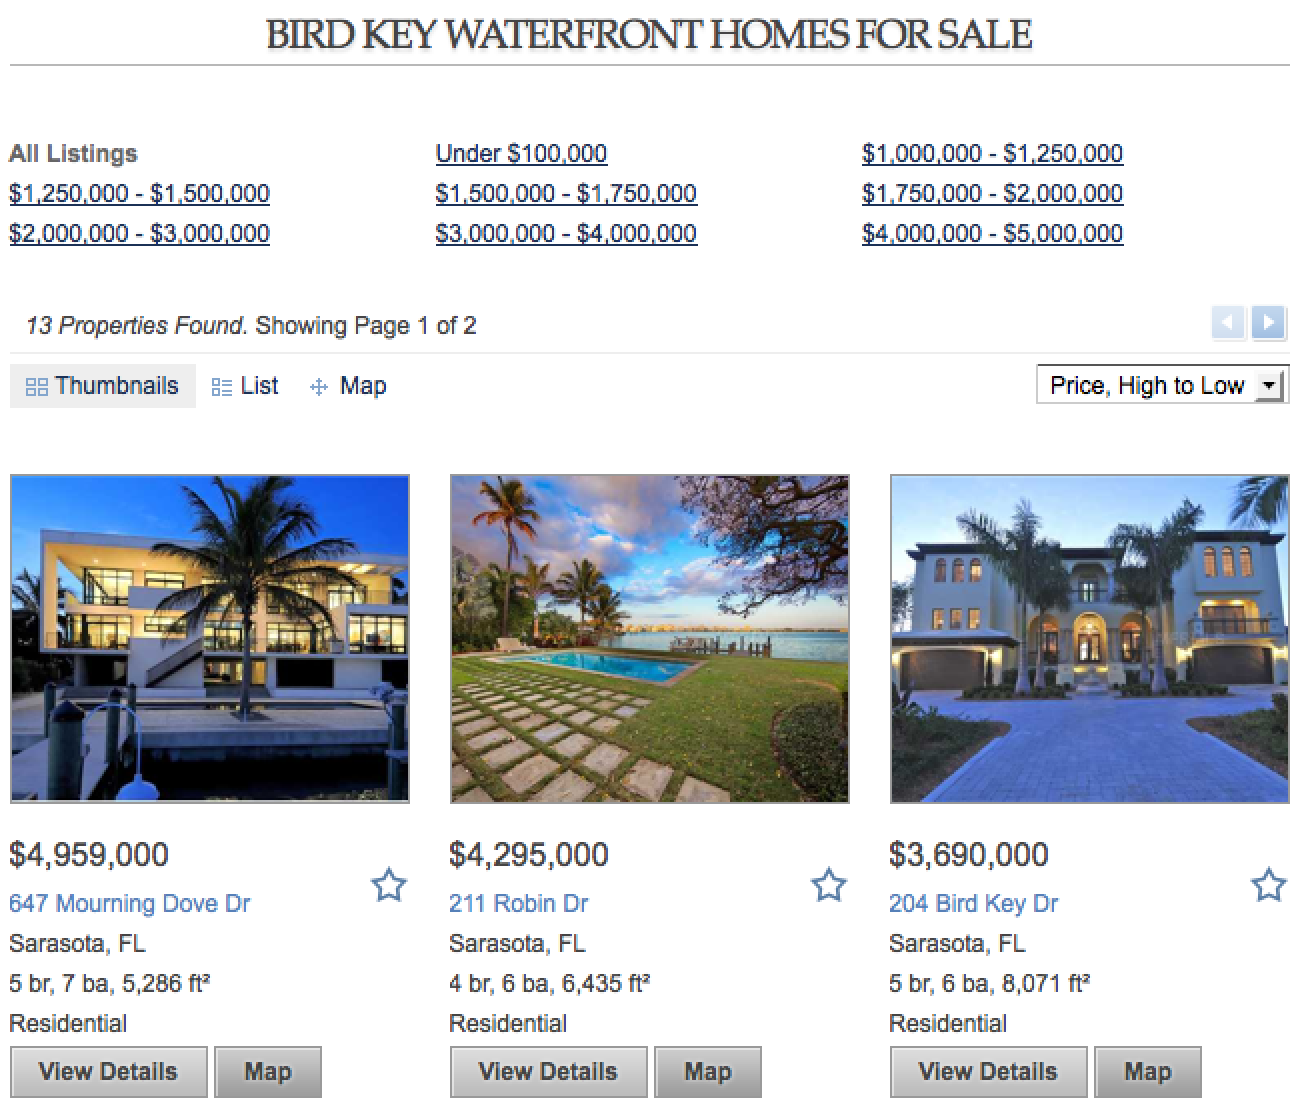Go to next results page arrow
1298x1104 pixels.
pos(1268,323)
